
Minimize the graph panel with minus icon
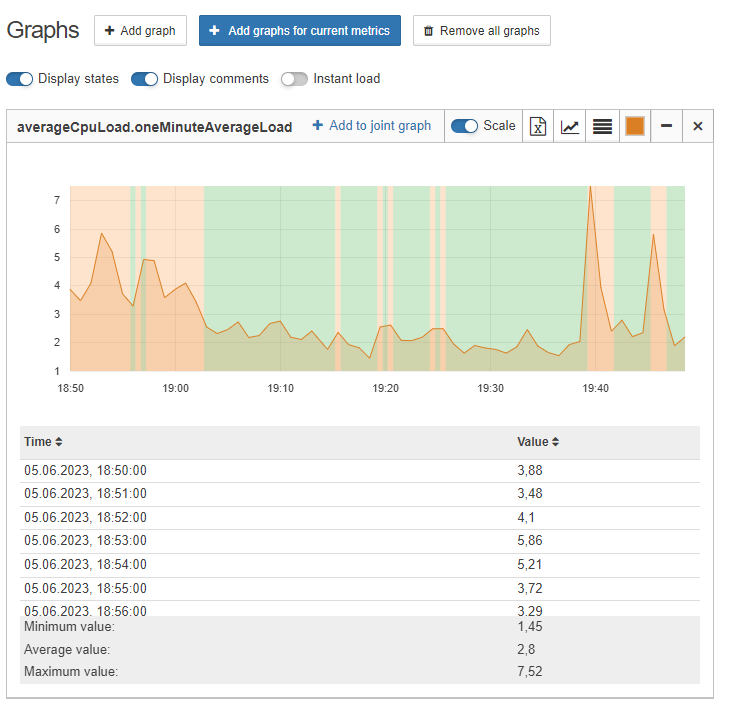[x=666, y=126]
